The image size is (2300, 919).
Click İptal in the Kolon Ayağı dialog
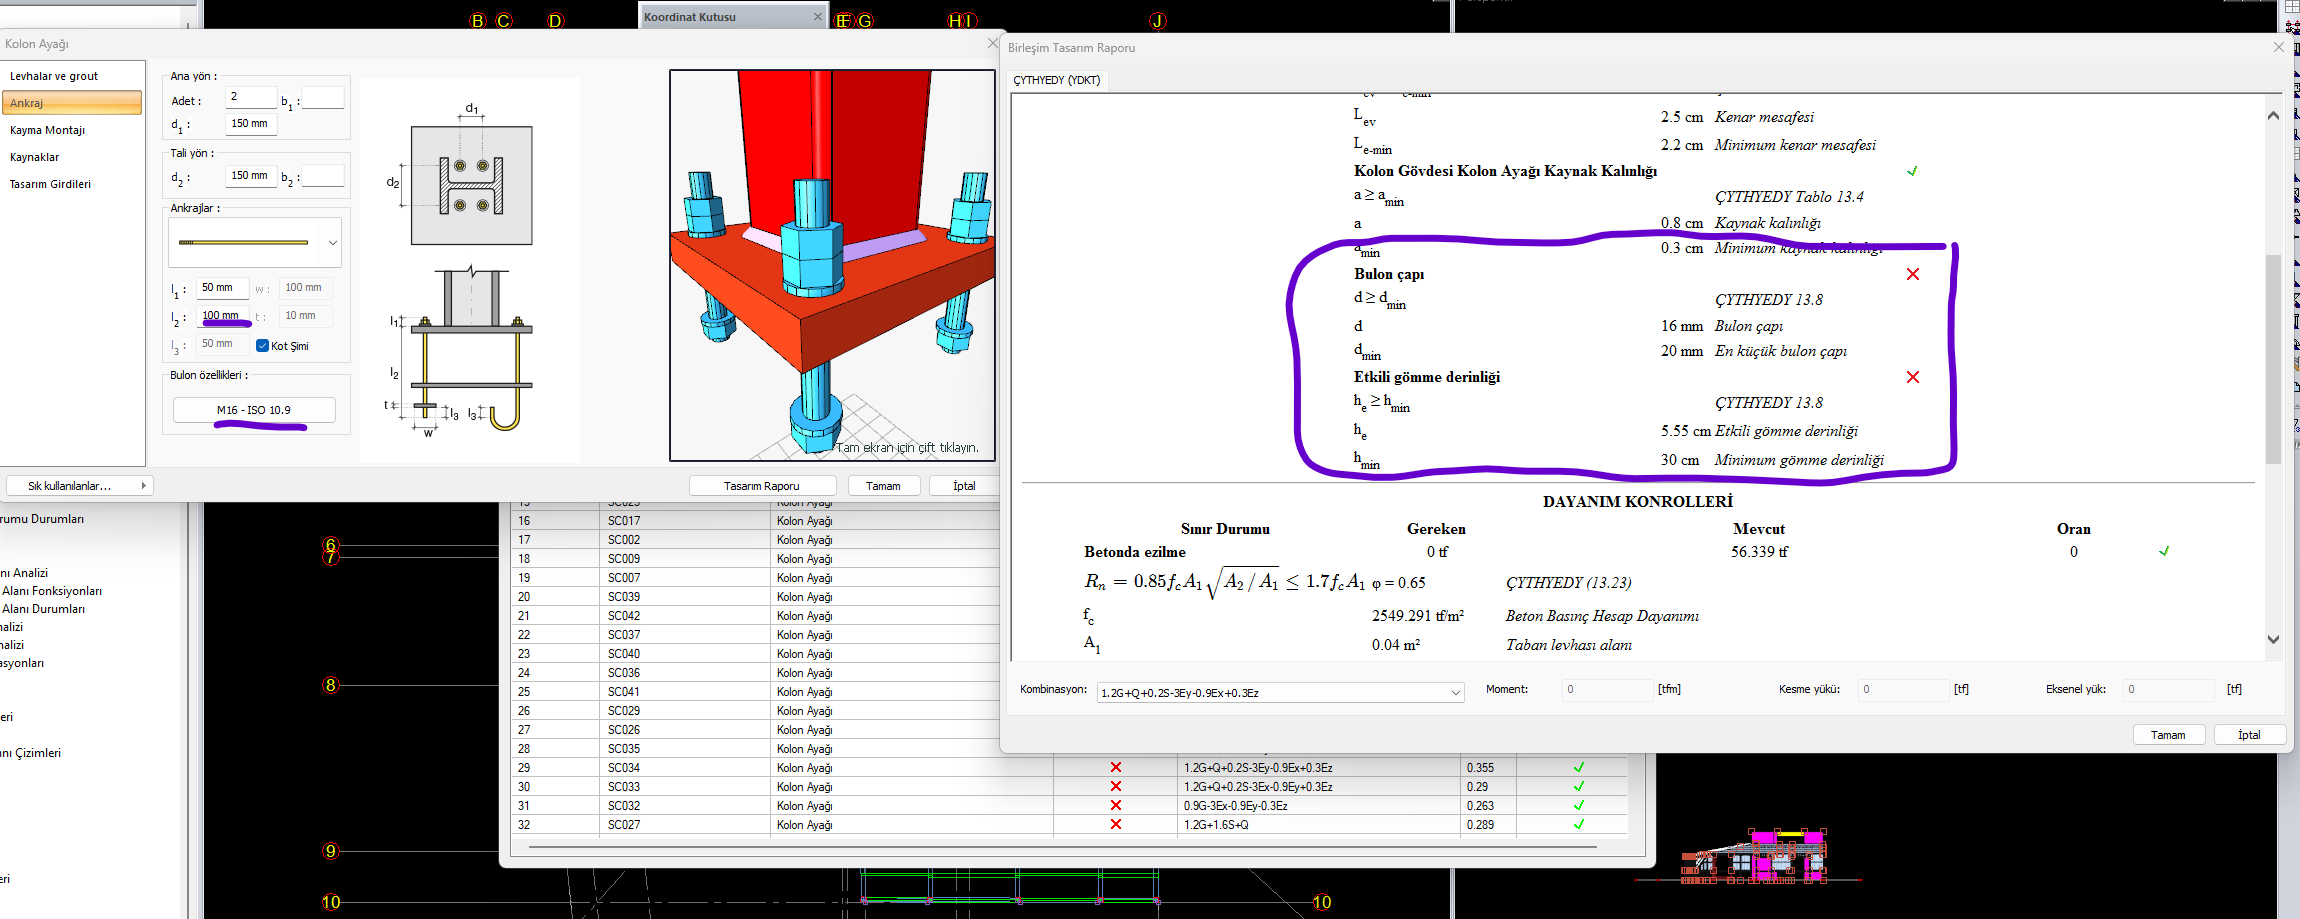tap(964, 486)
